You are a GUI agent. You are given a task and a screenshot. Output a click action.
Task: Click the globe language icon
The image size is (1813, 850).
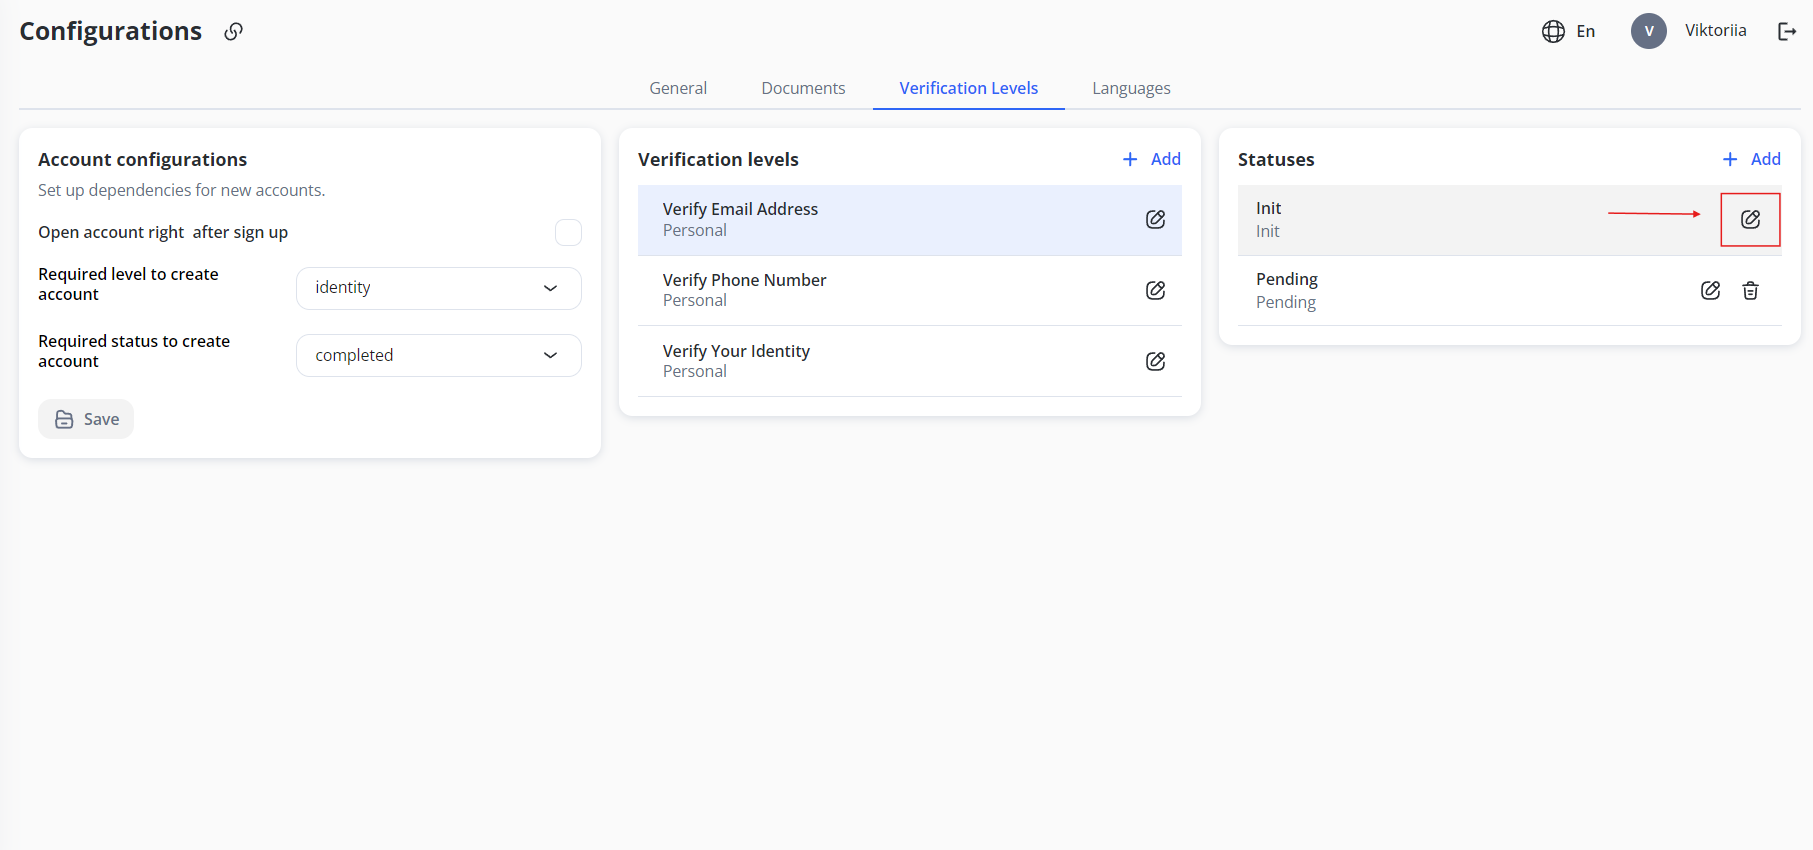coord(1553,31)
